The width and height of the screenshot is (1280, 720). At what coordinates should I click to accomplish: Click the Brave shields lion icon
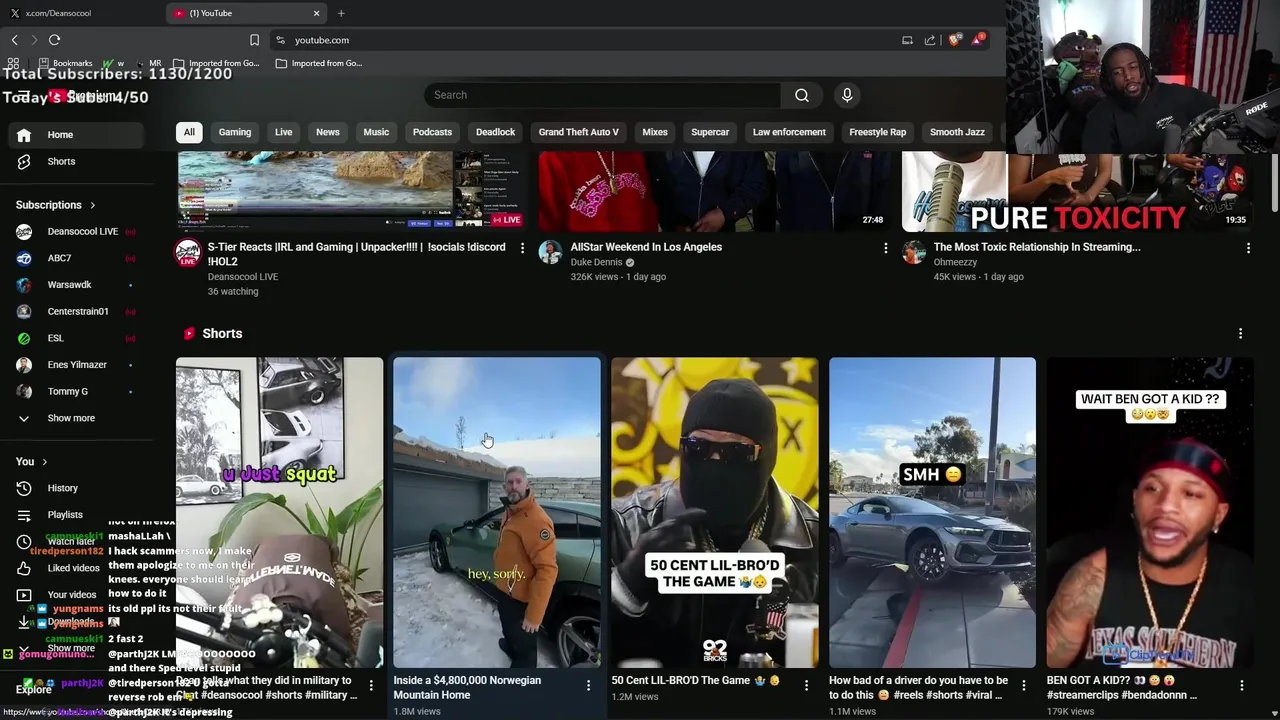tap(954, 40)
